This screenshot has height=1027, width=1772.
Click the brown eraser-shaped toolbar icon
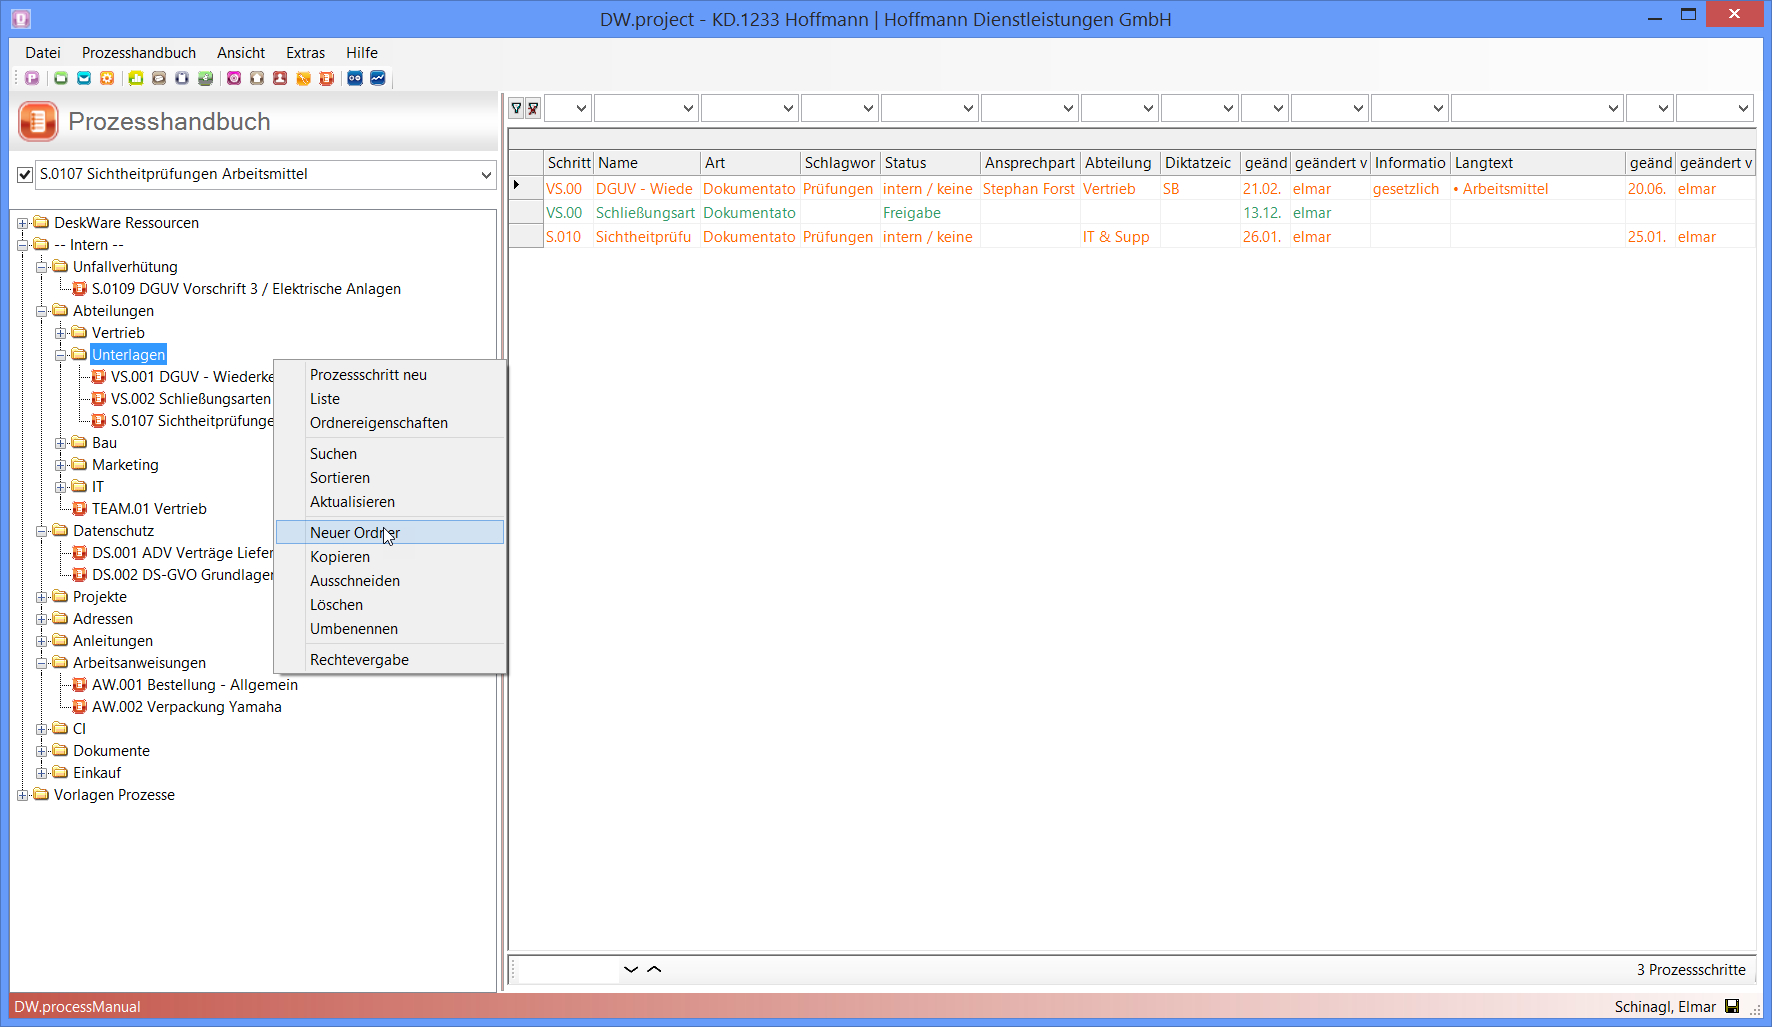[159, 78]
